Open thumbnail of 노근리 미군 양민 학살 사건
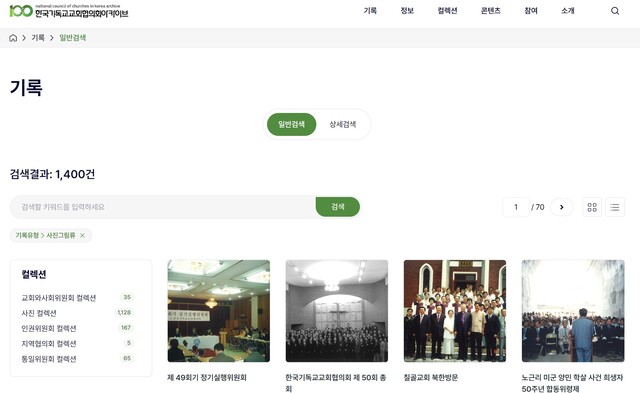Image resolution: width=640 pixels, height=393 pixels. (x=573, y=311)
